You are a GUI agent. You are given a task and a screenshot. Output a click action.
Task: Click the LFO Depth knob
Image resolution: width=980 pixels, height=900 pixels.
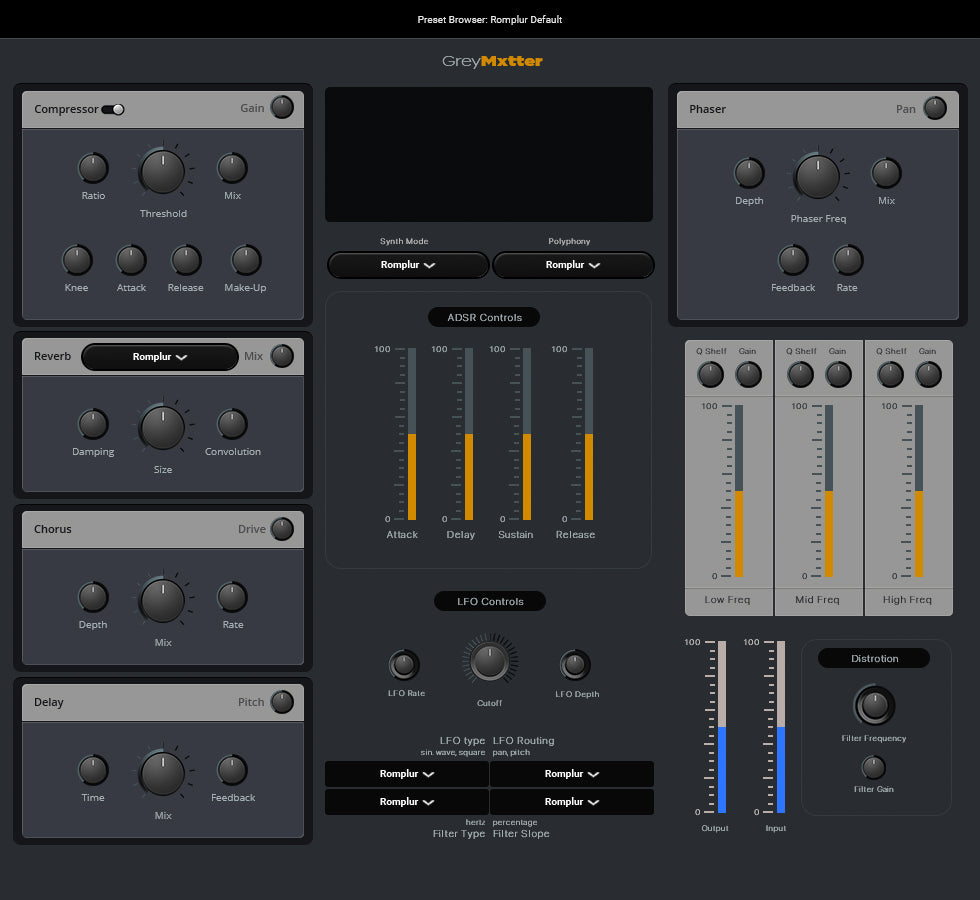point(575,665)
